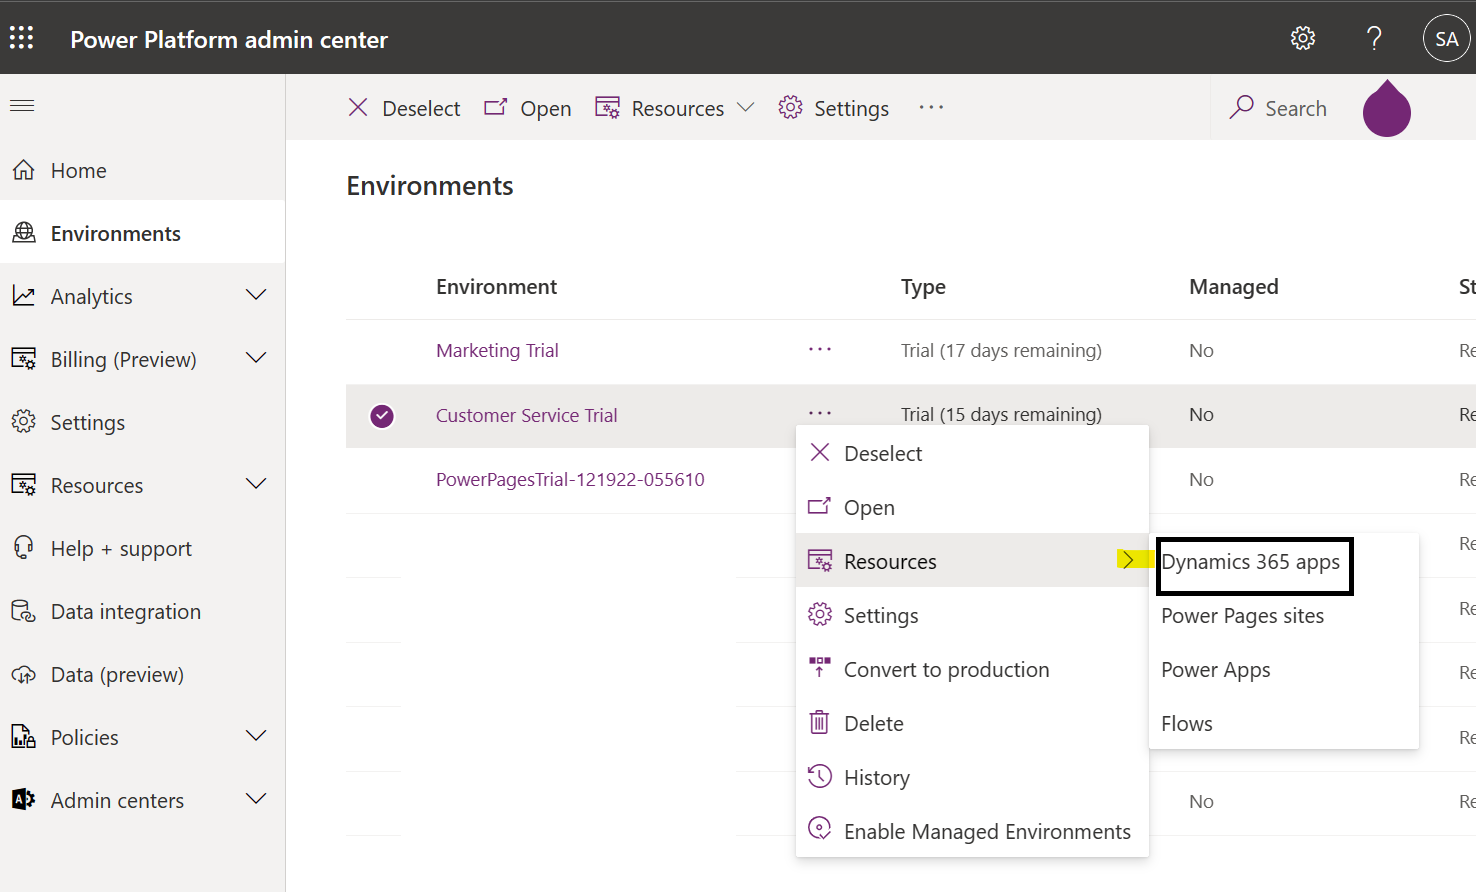Click the Trial (17 days remaining) cell
Image resolution: width=1476 pixels, height=892 pixels.
click(1001, 350)
